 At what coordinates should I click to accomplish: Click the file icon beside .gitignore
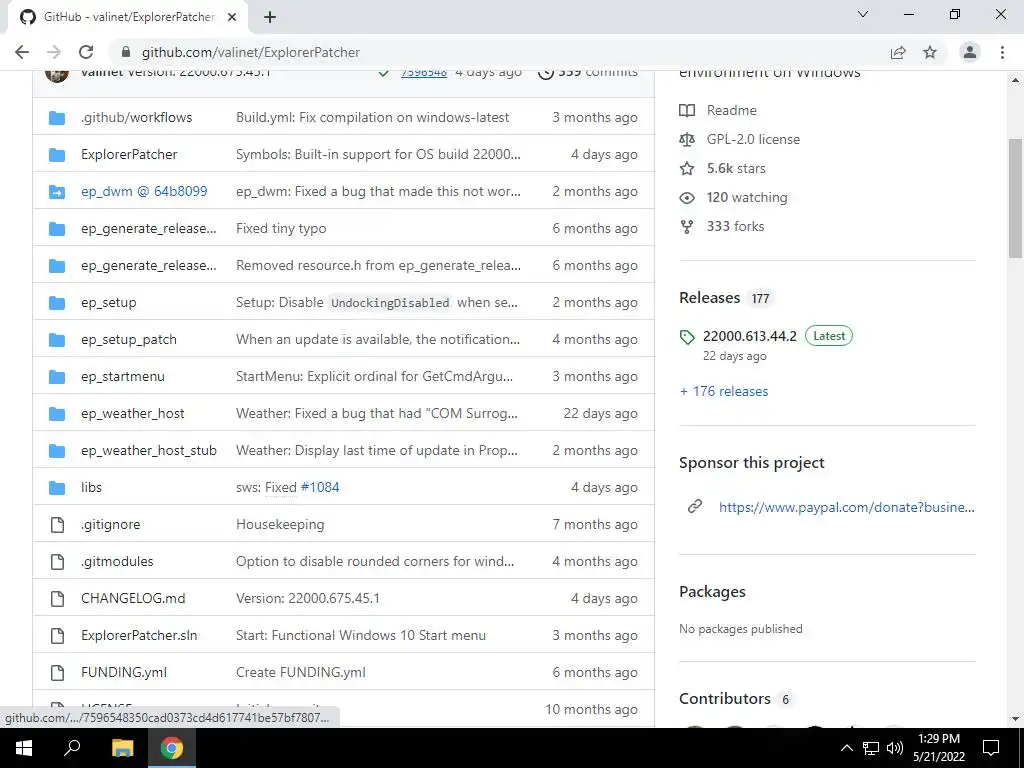tap(57, 525)
